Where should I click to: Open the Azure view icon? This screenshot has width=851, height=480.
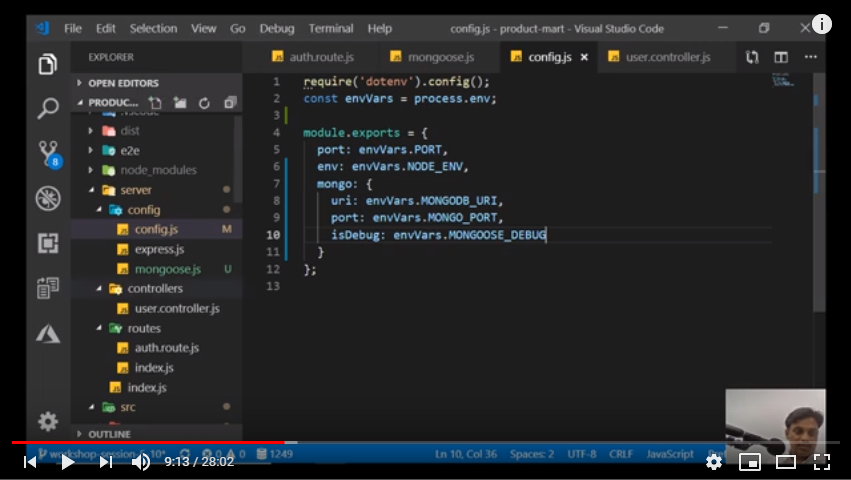click(x=47, y=333)
